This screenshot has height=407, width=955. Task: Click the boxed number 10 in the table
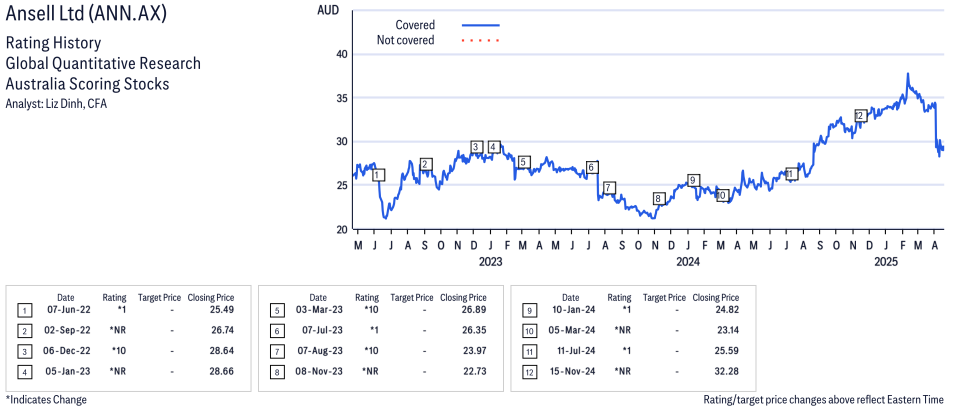(x=529, y=331)
